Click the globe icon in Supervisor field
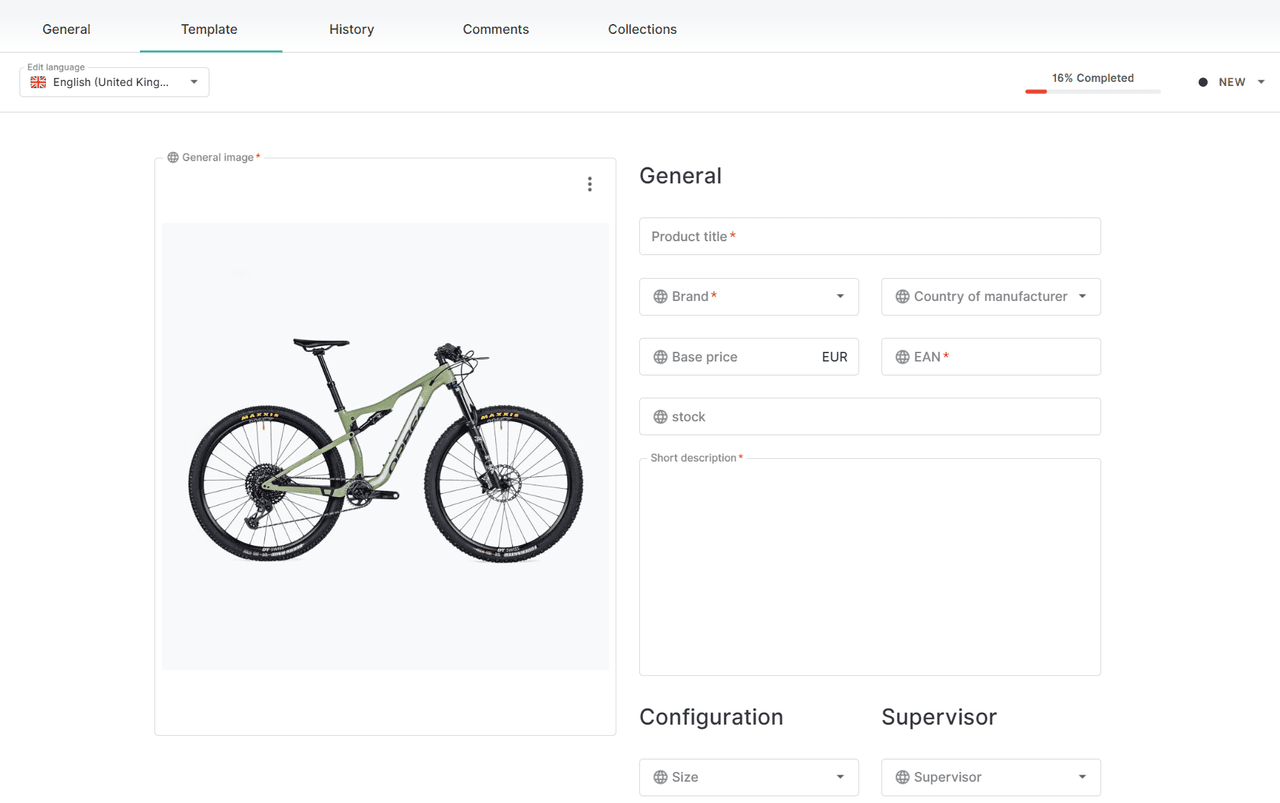 [902, 777]
